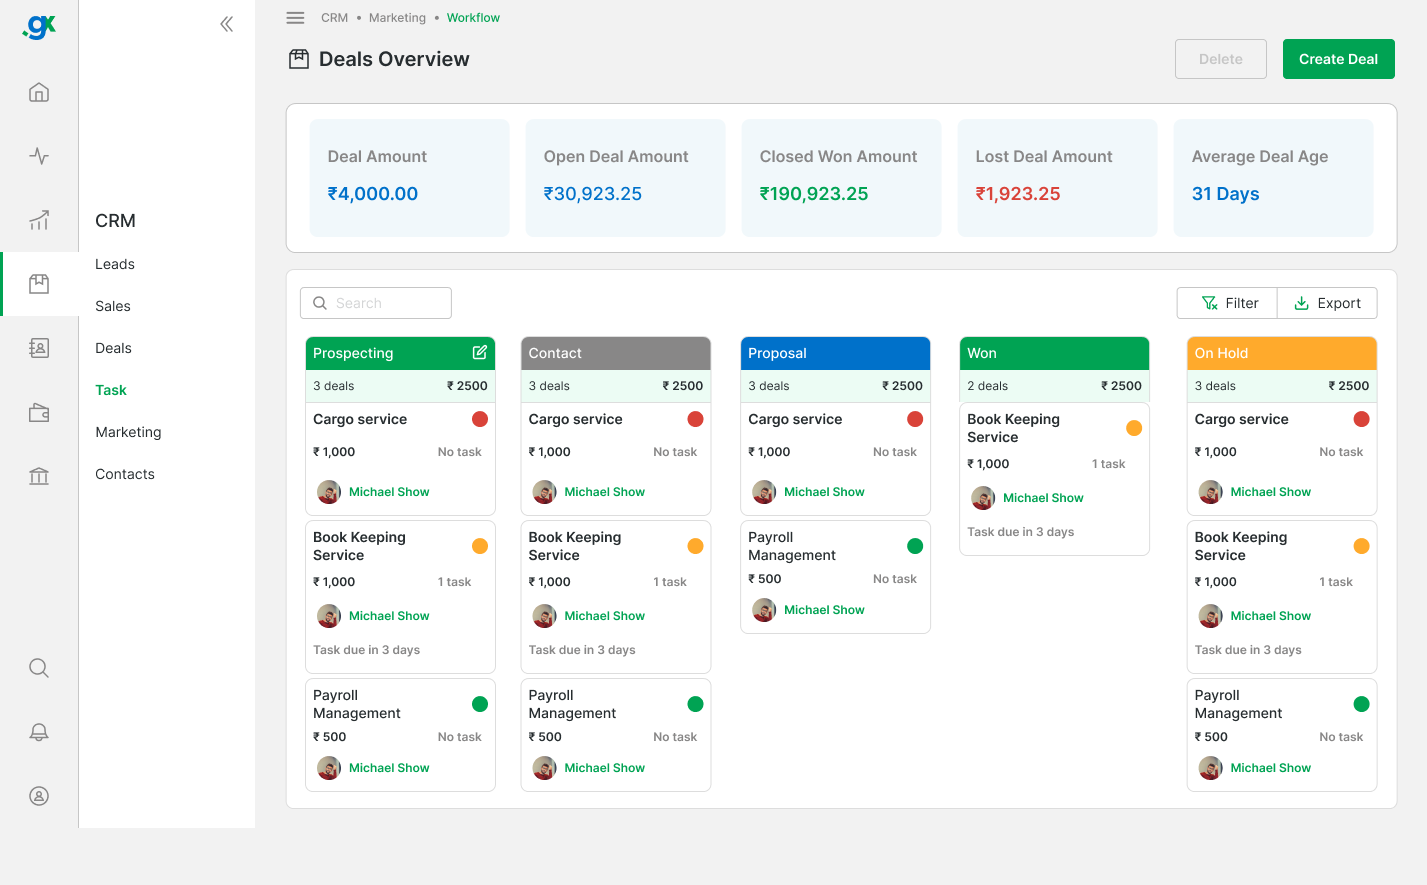Click the Delete button
This screenshot has width=1427, height=885.
pyautogui.click(x=1221, y=59)
